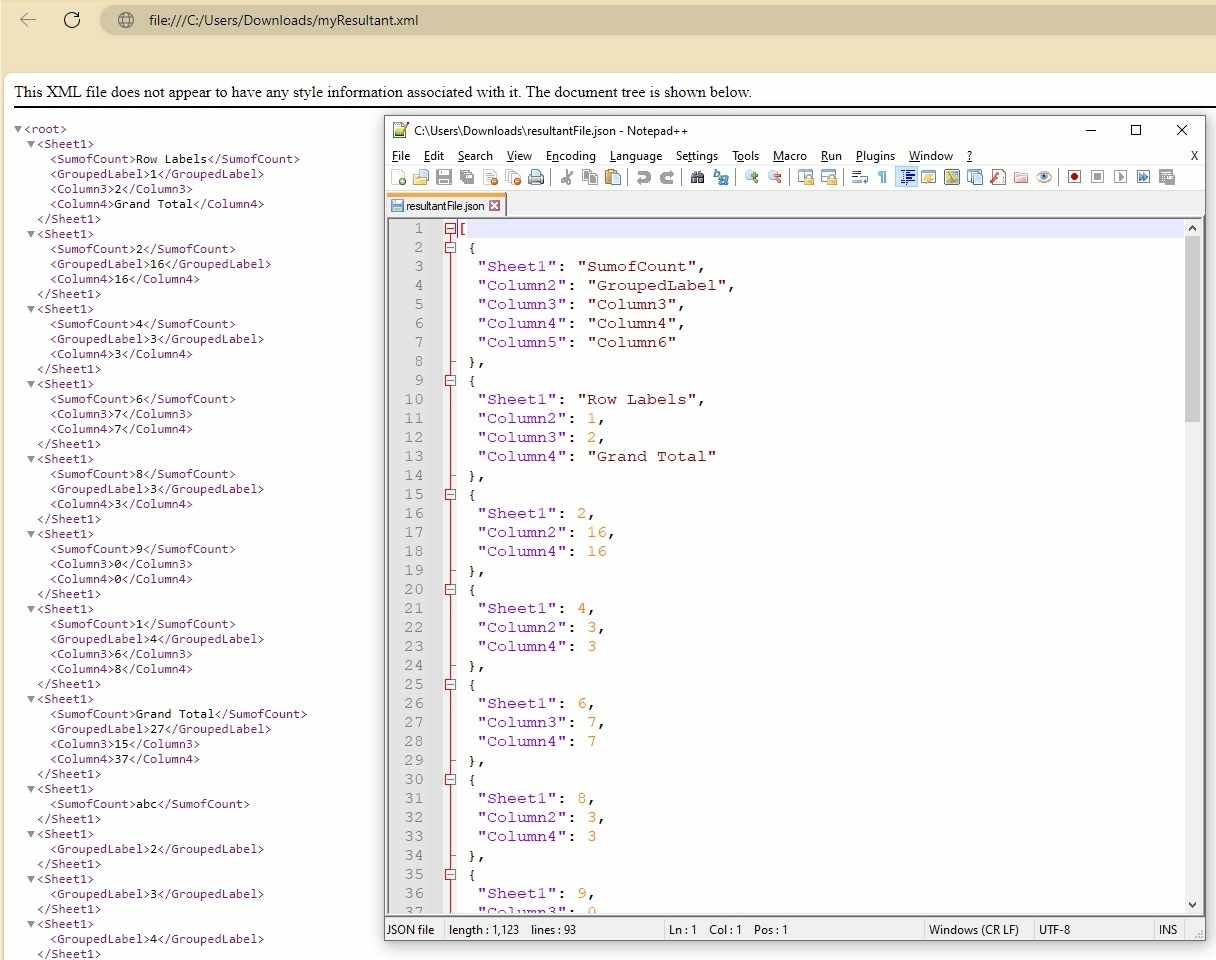Click the Cut scissors icon
This screenshot has width=1216, height=960.
pyautogui.click(x=567, y=178)
